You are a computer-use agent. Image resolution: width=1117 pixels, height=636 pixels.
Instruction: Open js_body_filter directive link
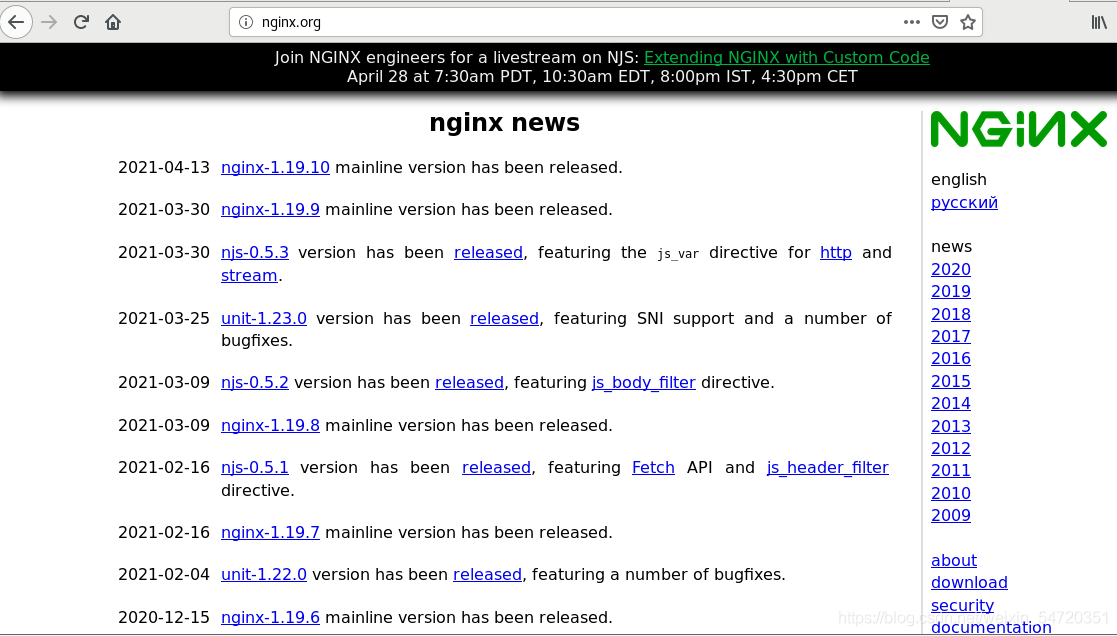click(x=643, y=382)
